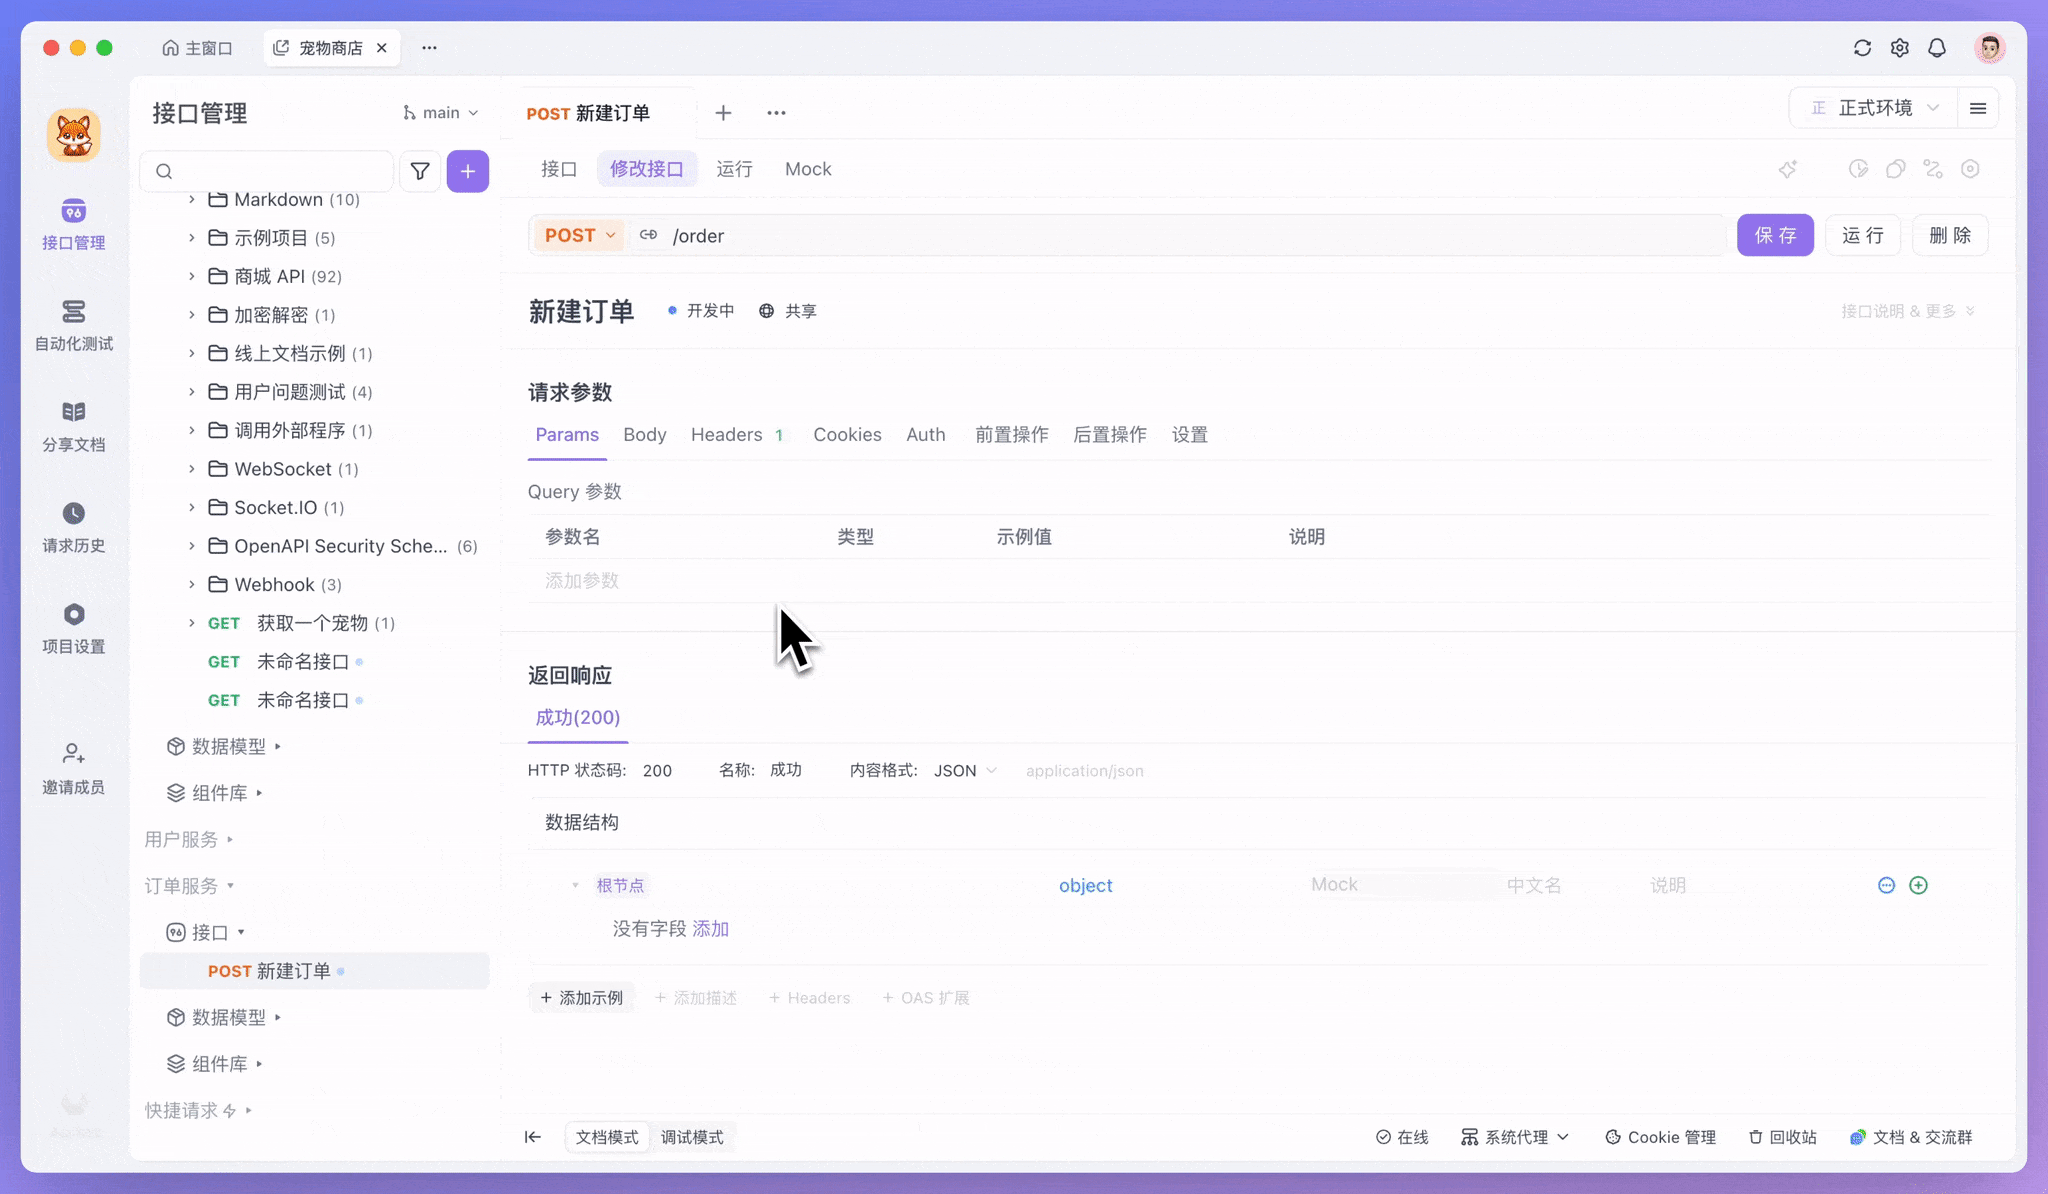The image size is (2048, 1194).
Task: Open the main branch selector
Action: pos(440,112)
